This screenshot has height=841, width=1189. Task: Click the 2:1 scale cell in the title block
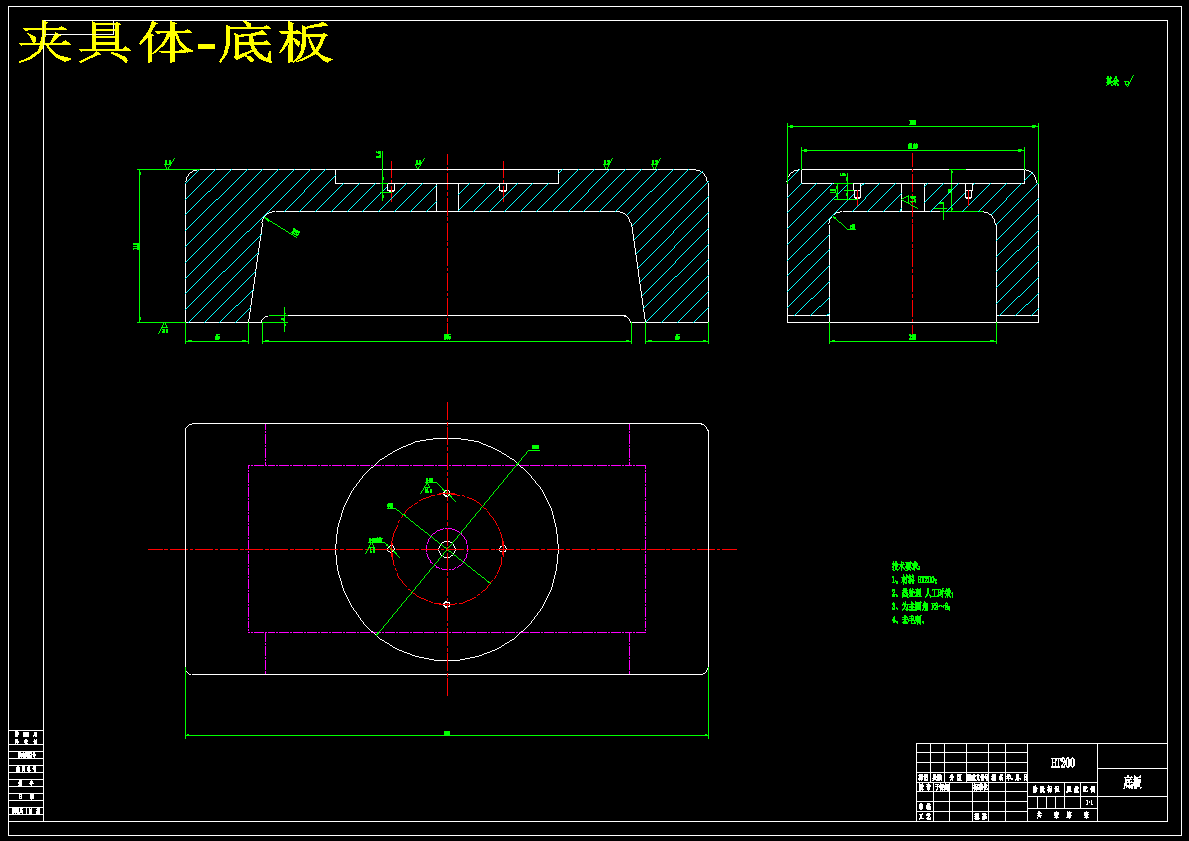(1089, 802)
